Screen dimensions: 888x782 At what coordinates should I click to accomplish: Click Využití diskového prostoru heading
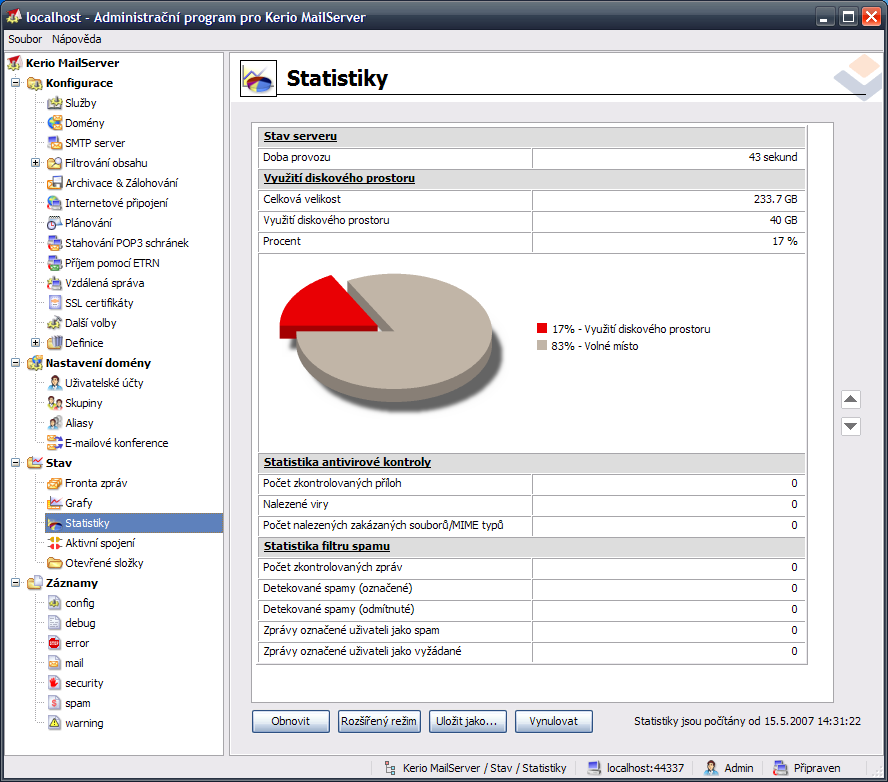(x=339, y=178)
